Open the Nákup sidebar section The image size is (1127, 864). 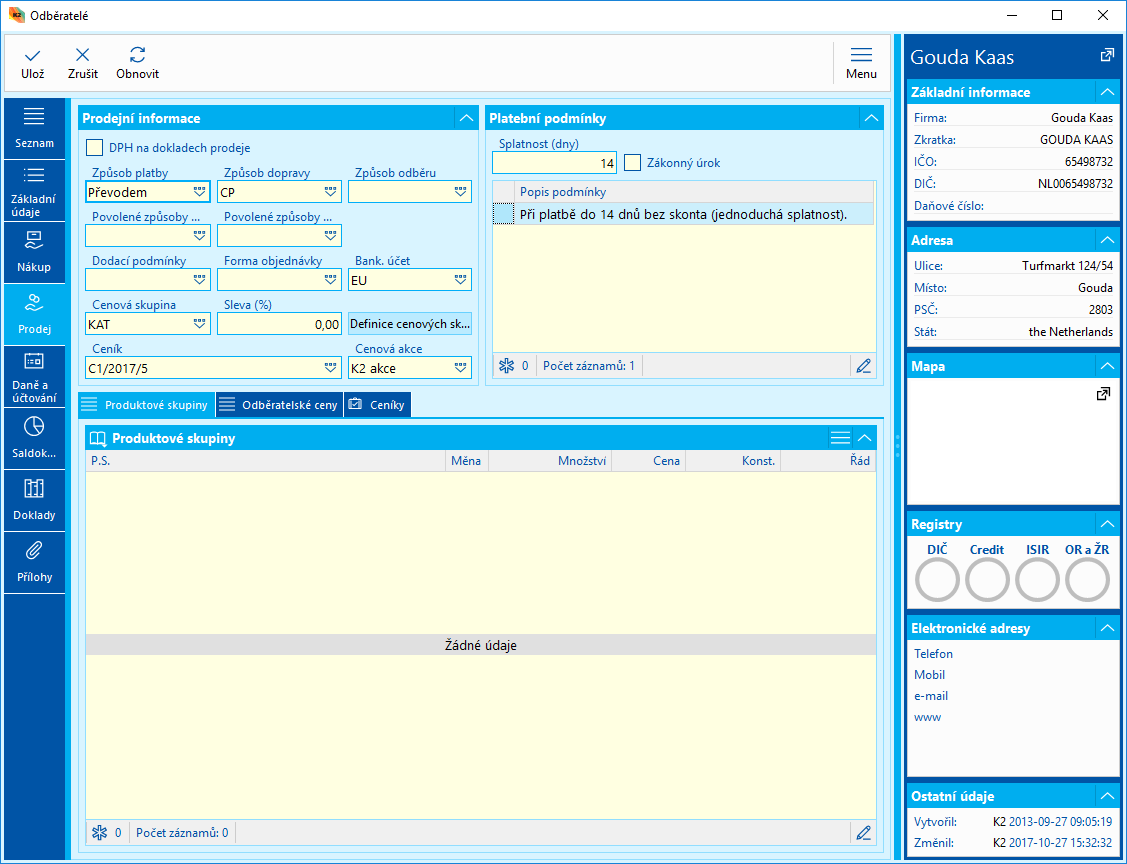[34, 253]
